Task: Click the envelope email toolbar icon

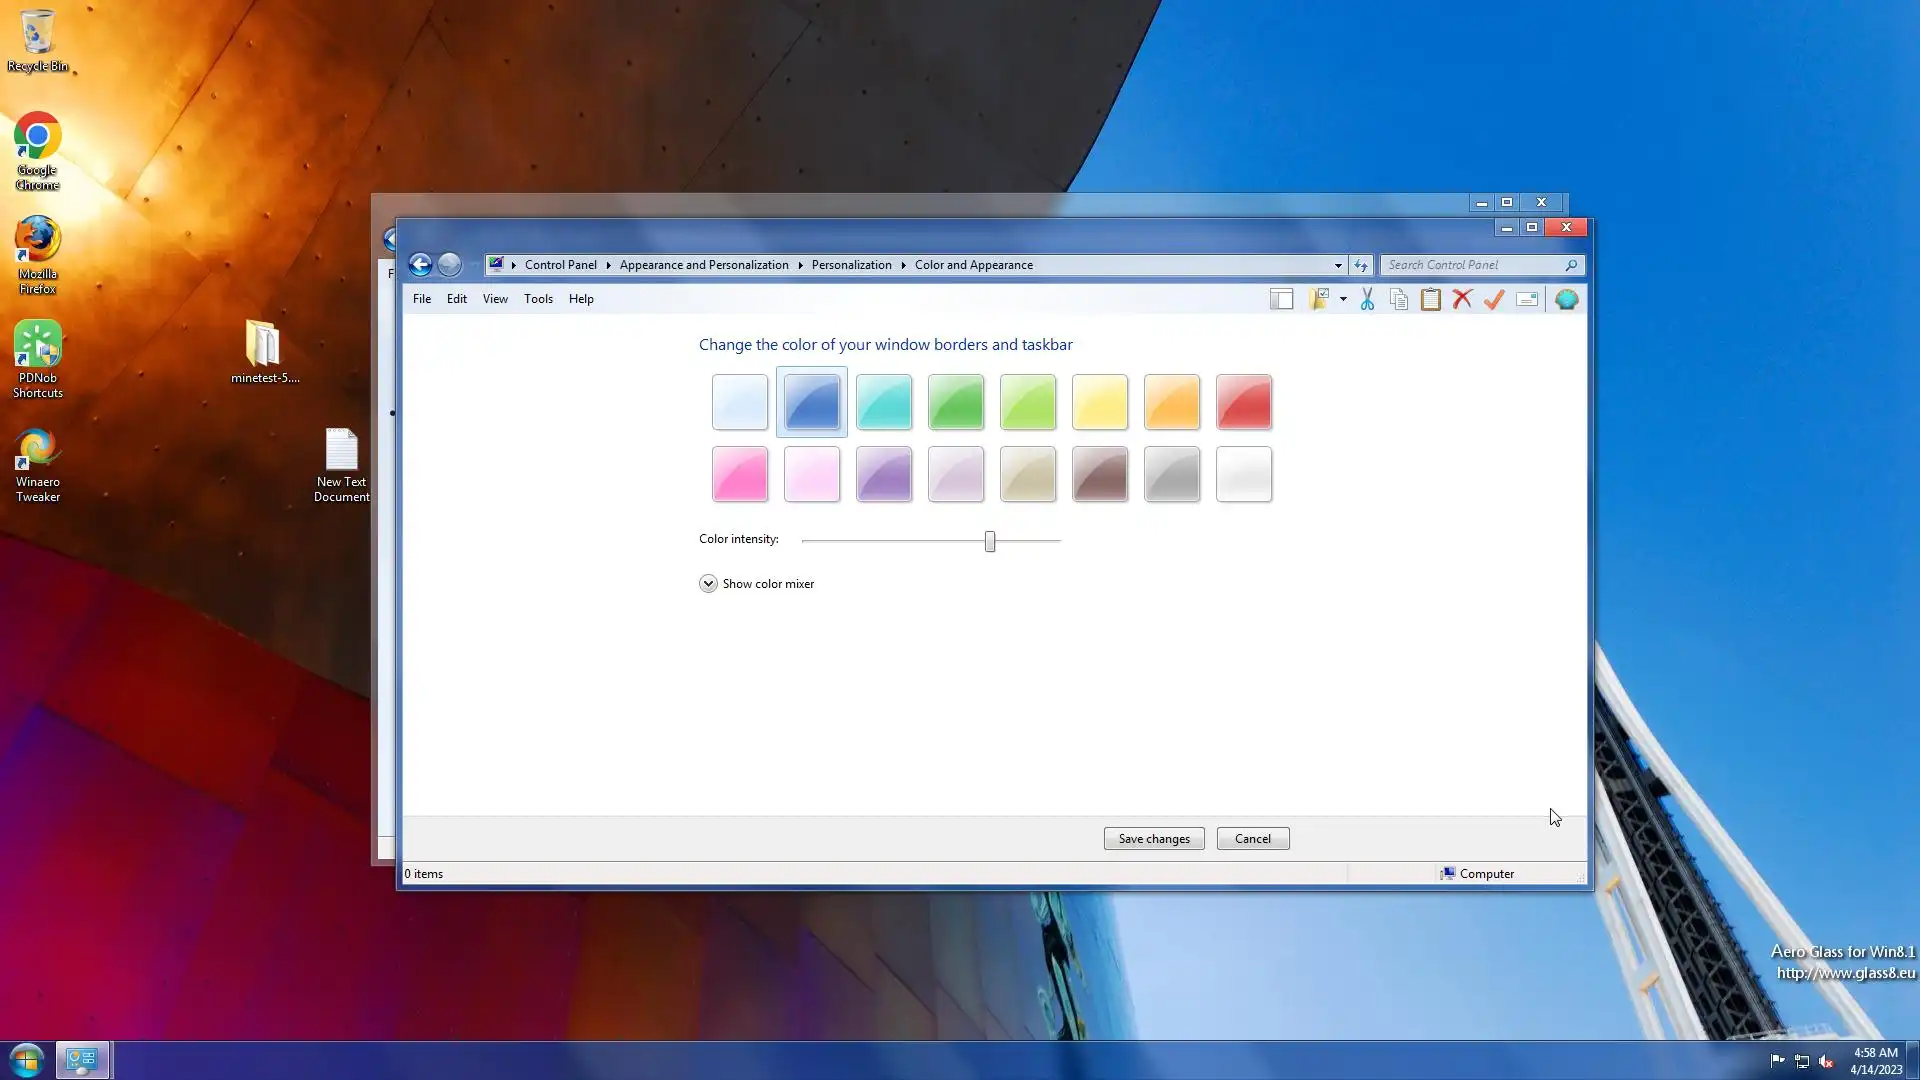Action: 1527,299
